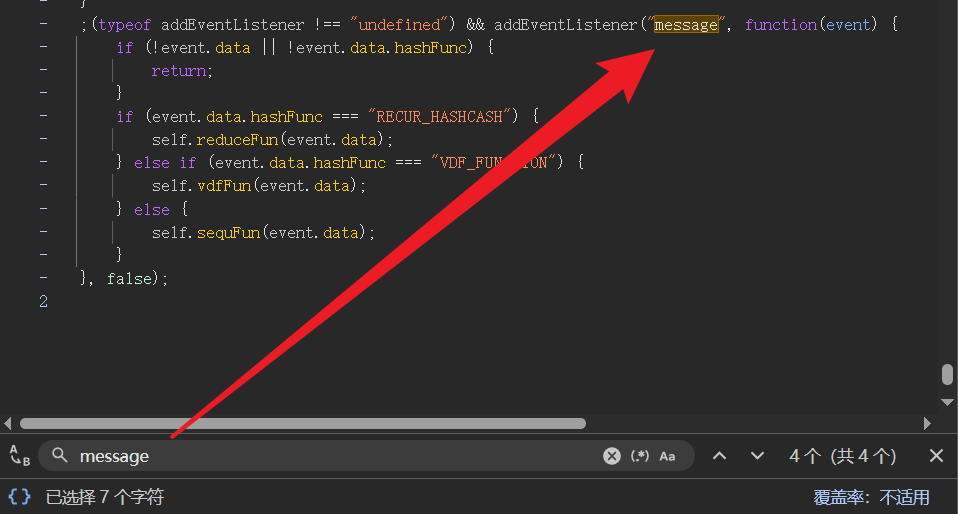Click the "4 个 (共 4 个)" match count
This screenshot has height=514, width=958.
842,456
